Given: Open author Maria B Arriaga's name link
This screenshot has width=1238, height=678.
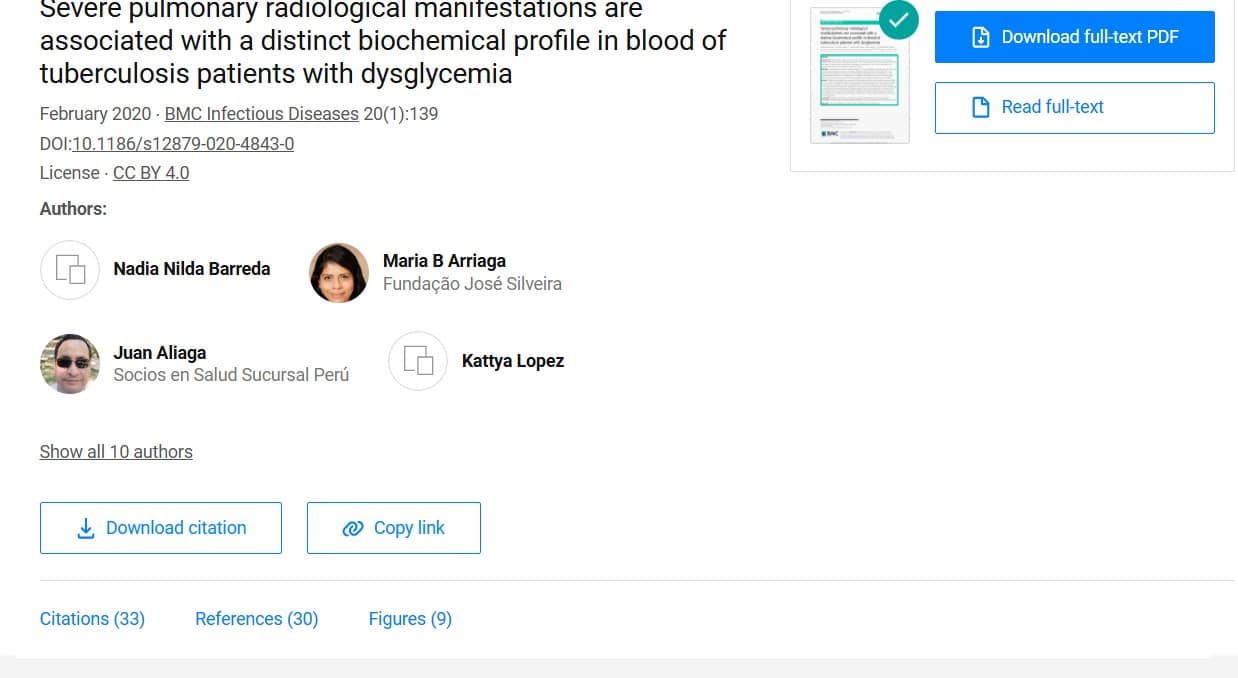Looking at the screenshot, I should point(444,261).
